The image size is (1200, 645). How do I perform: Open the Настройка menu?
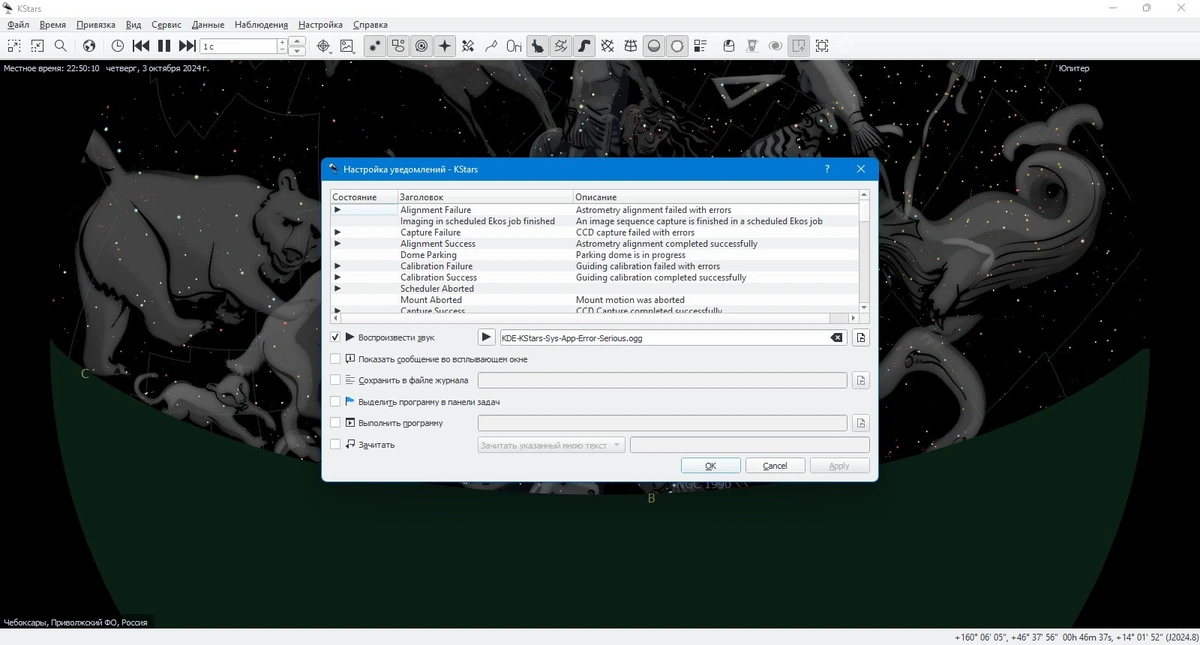point(320,24)
